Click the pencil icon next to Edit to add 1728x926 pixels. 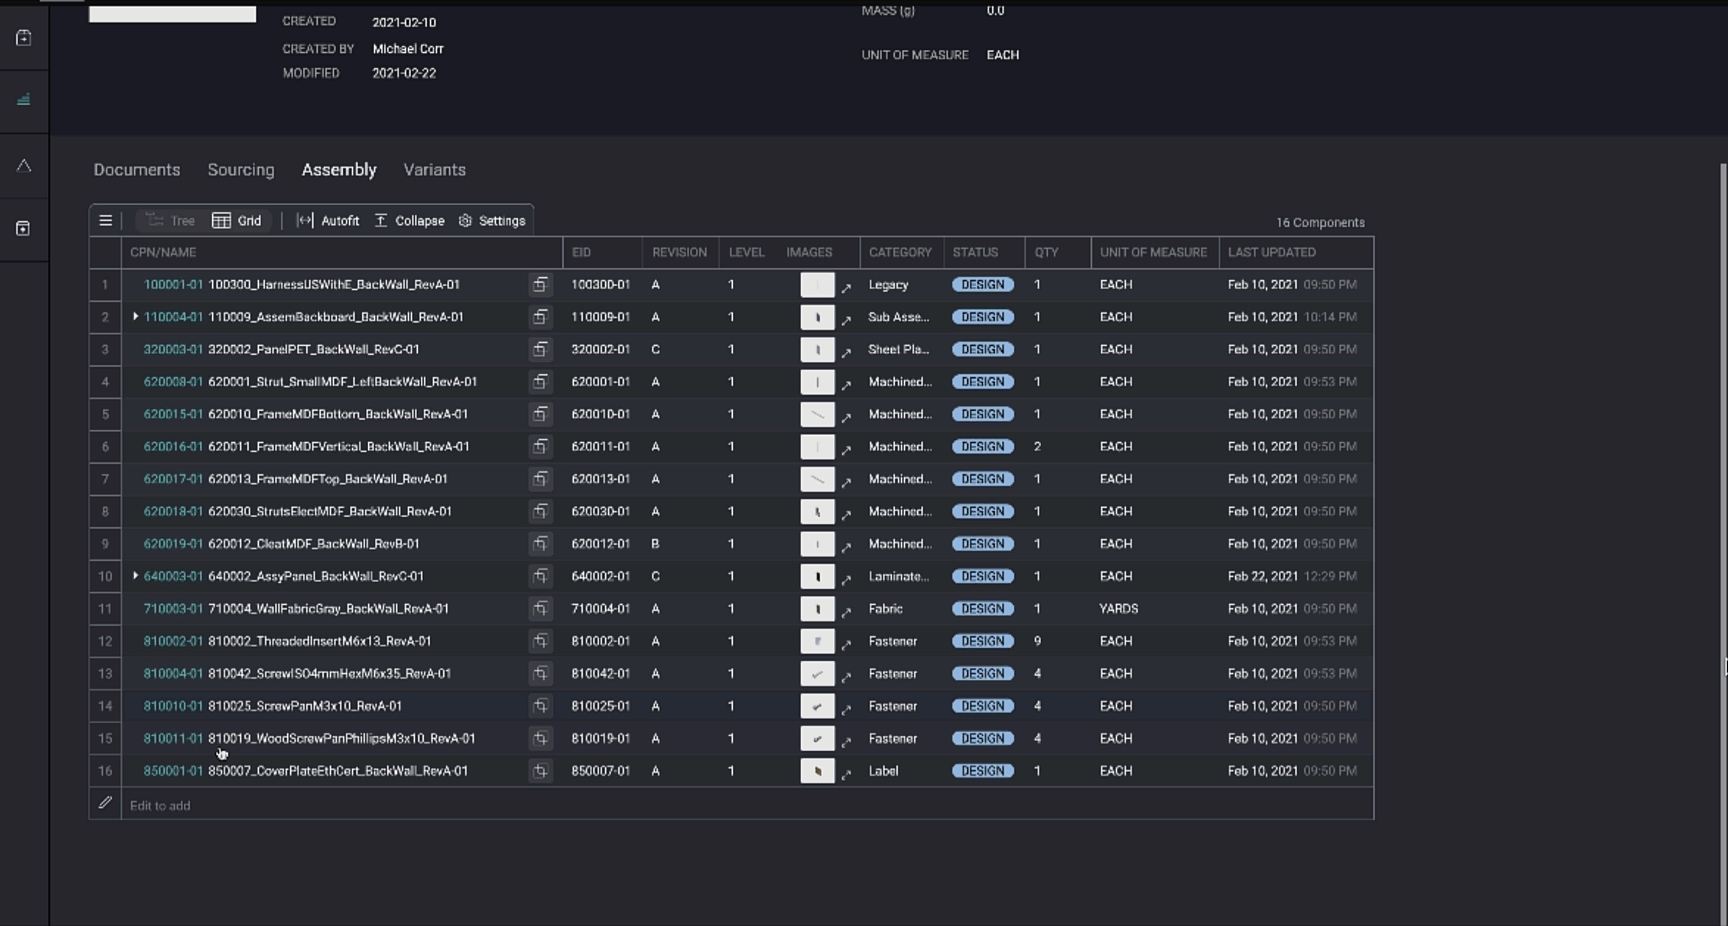click(105, 803)
